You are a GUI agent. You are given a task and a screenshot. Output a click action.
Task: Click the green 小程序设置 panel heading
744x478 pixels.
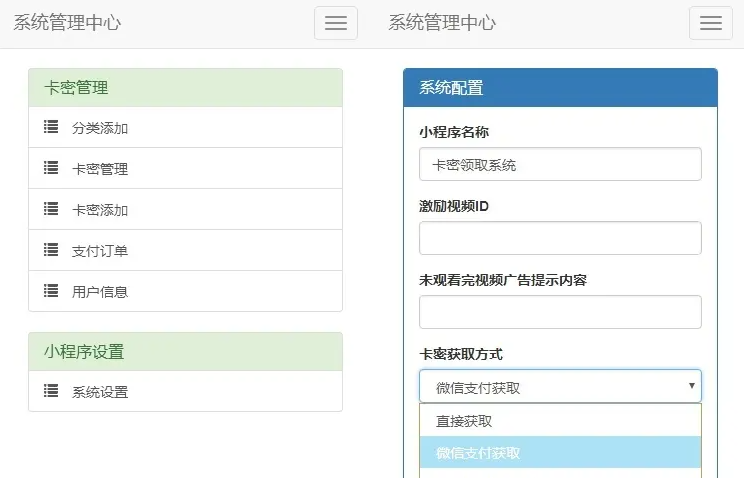[x=185, y=352]
